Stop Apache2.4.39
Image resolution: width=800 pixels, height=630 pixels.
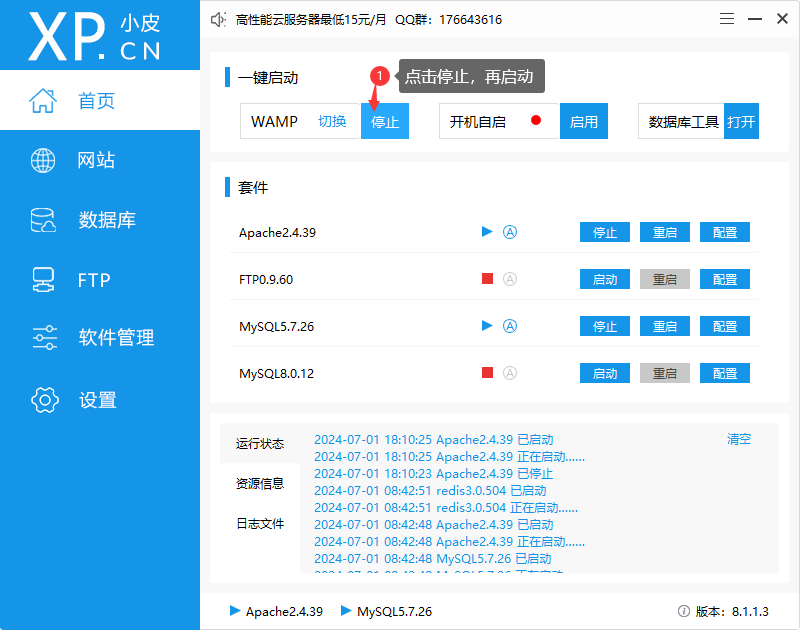point(605,232)
